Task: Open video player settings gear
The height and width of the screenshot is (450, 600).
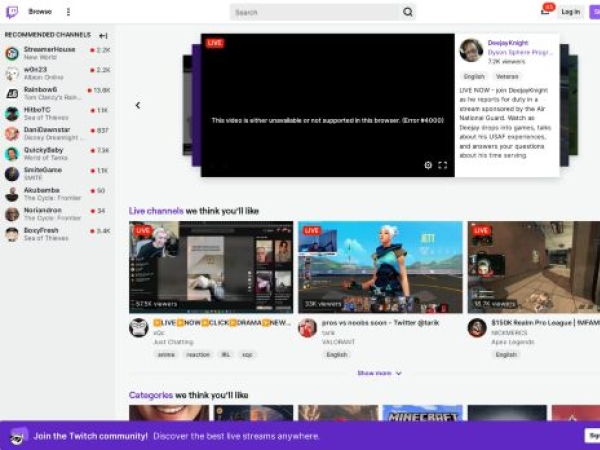Action: 428,165
